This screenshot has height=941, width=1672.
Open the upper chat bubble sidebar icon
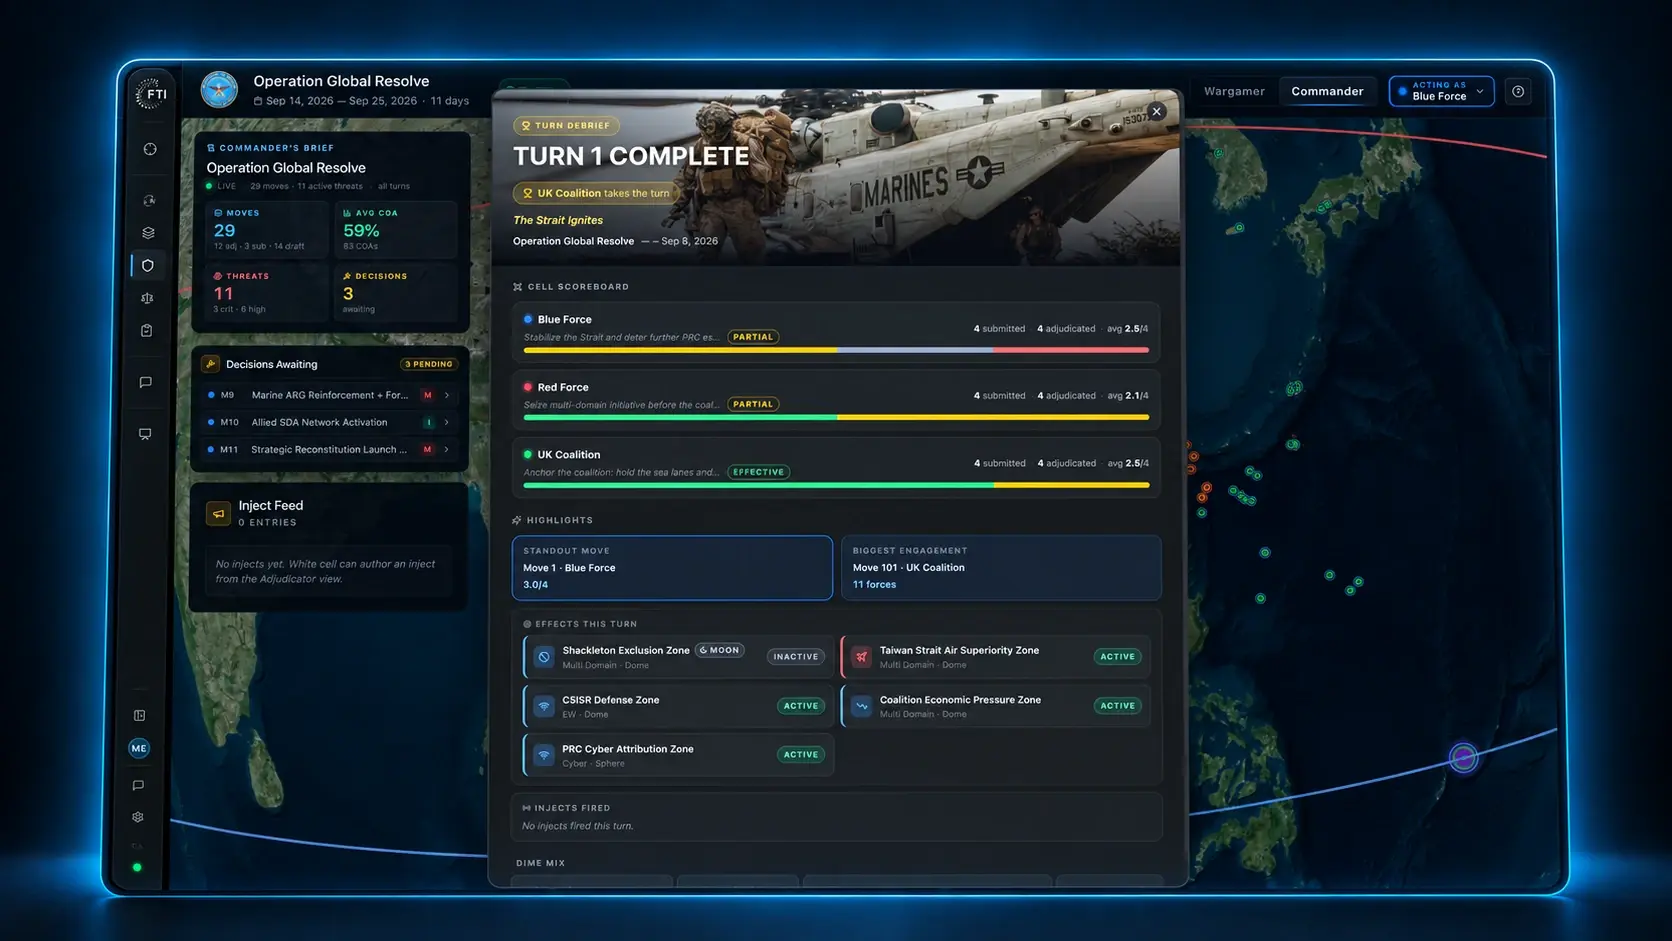tap(146, 382)
